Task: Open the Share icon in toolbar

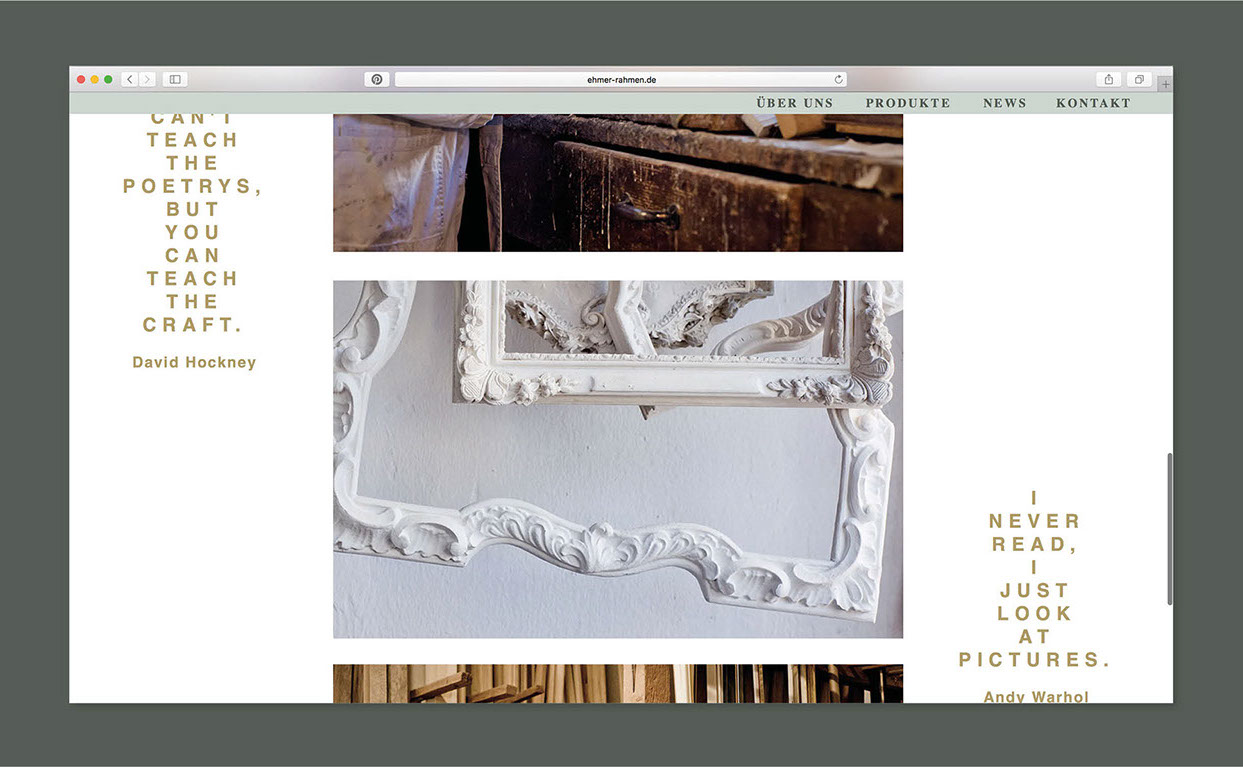Action: pos(1108,79)
